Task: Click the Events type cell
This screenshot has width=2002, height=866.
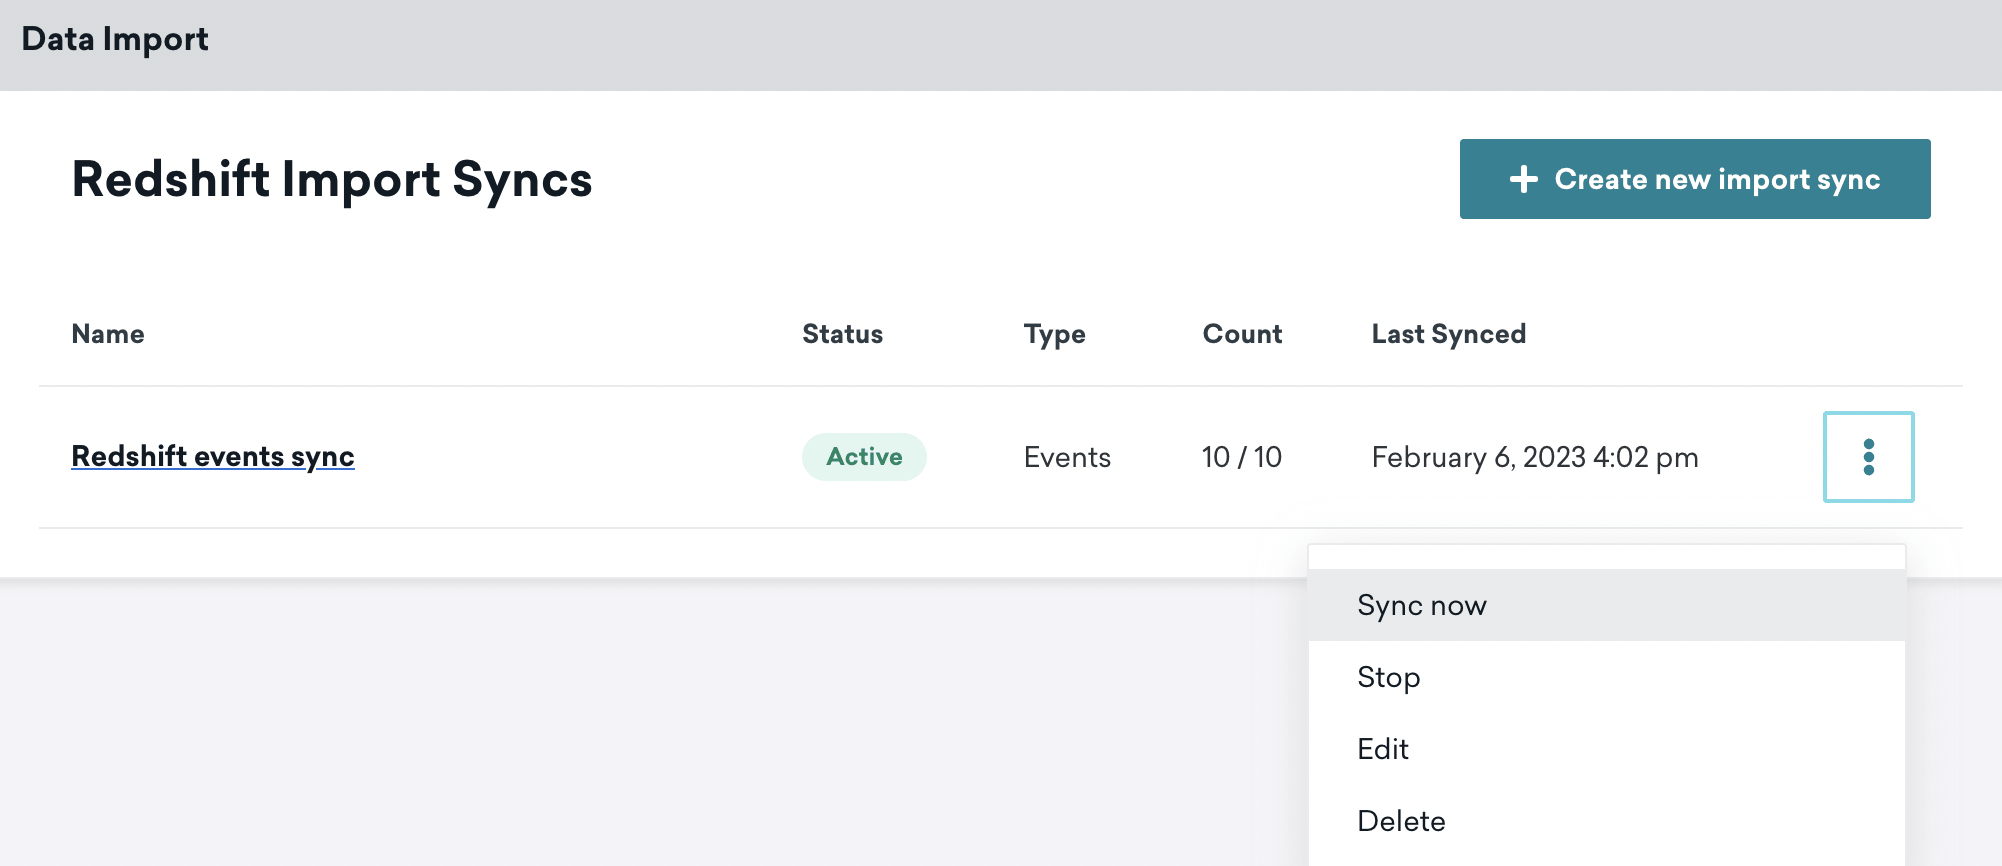Action: pyautogui.click(x=1067, y=457)
